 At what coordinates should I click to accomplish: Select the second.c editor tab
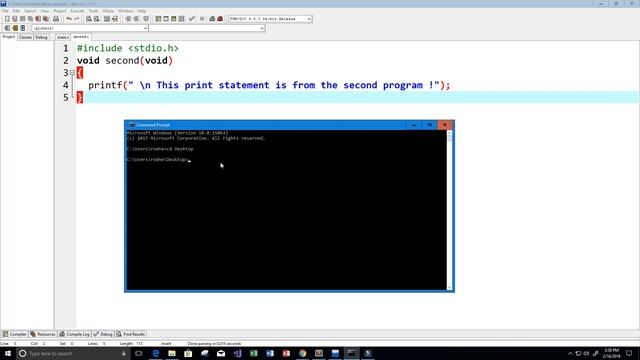(81, 37)
